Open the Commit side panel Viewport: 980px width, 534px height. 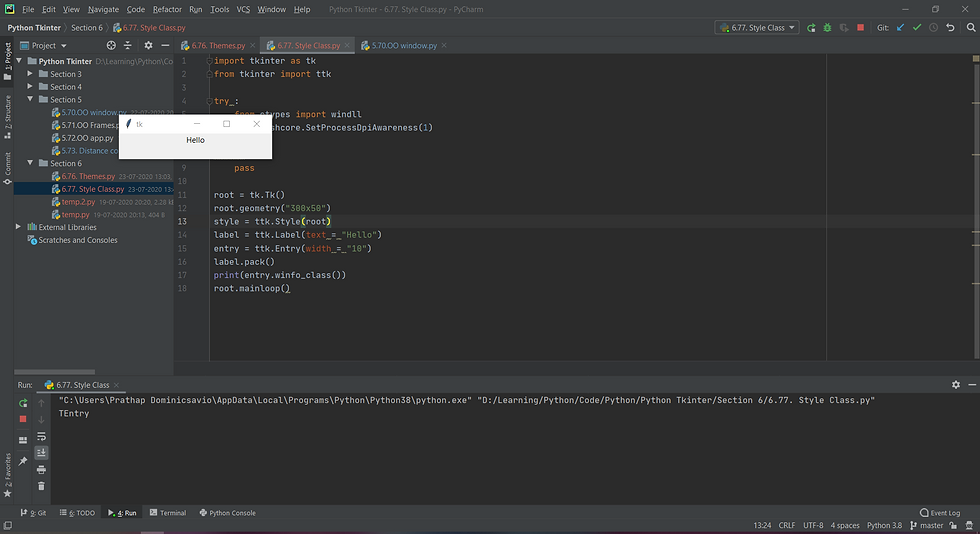(8, 168)
